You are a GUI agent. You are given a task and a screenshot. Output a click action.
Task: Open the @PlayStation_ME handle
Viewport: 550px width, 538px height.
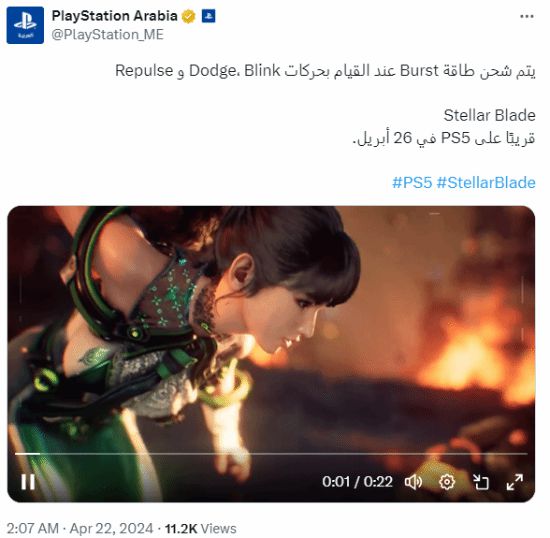click(x=108, y=35)
